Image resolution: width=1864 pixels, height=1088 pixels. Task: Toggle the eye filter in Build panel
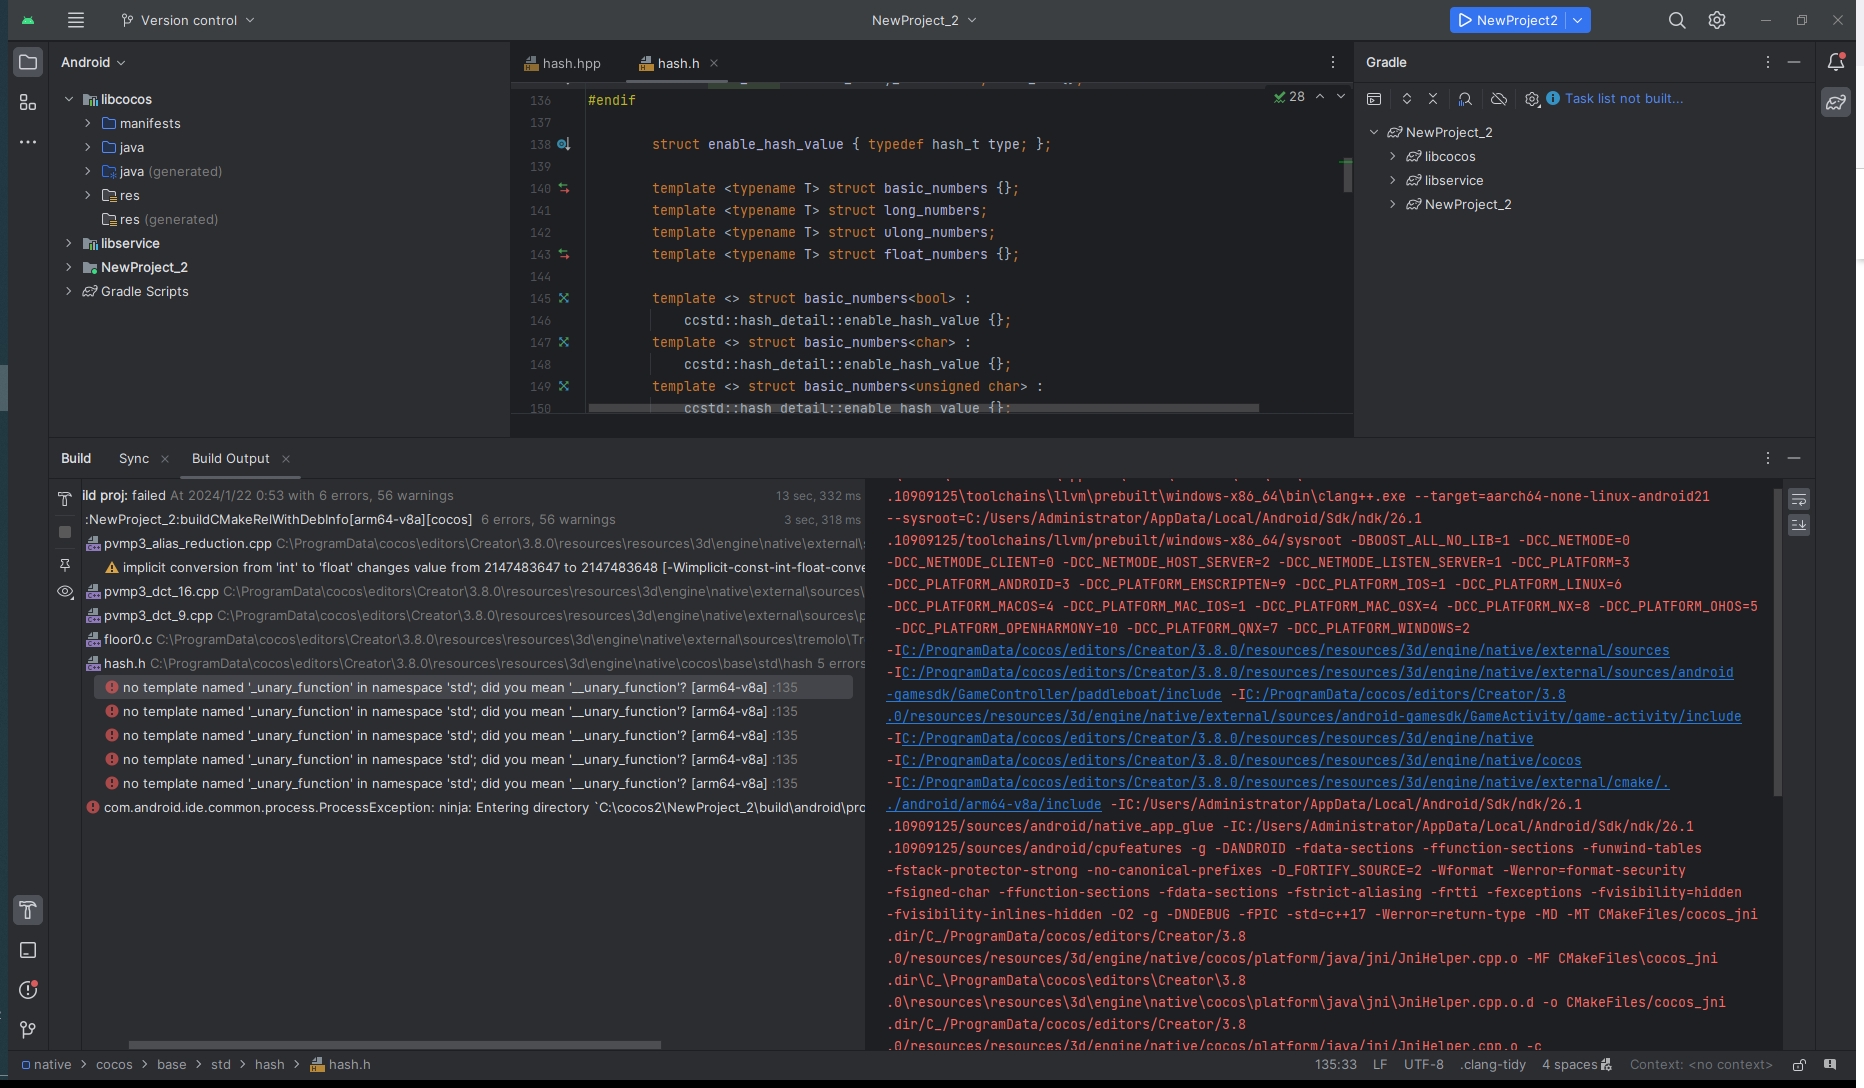click(x=65, y=592)
